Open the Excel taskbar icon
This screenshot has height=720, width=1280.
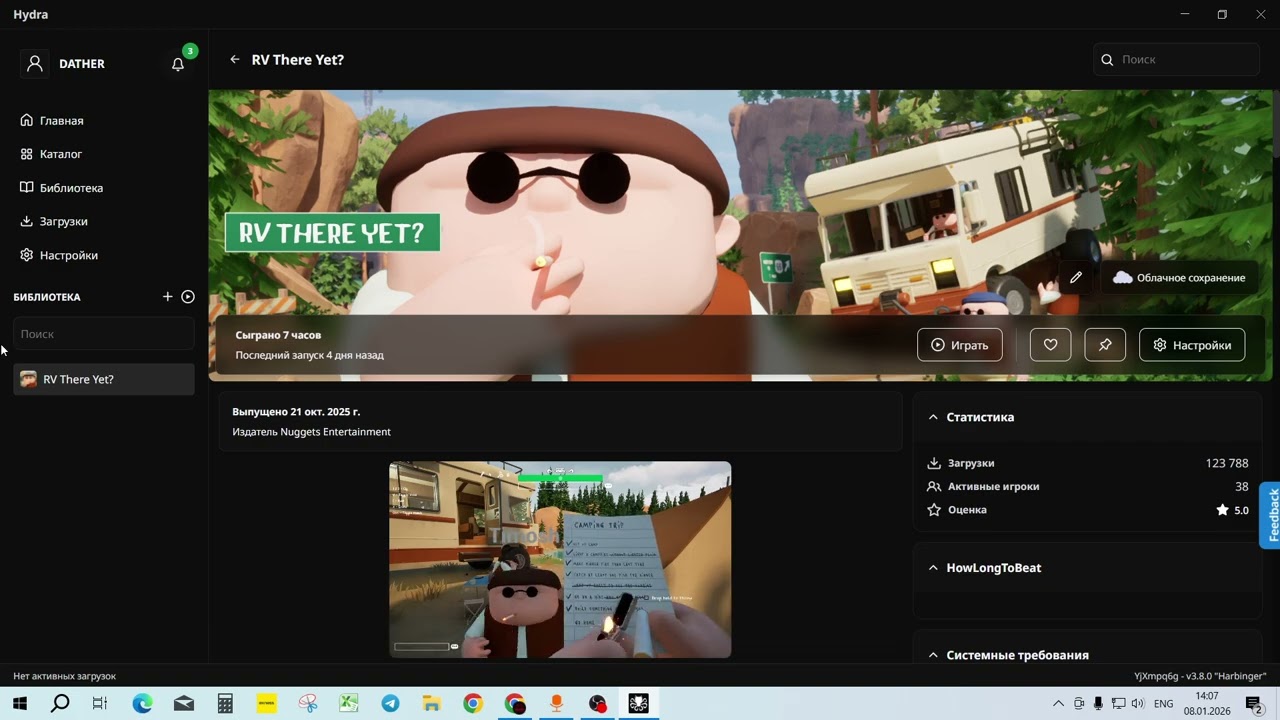[349, 704]
